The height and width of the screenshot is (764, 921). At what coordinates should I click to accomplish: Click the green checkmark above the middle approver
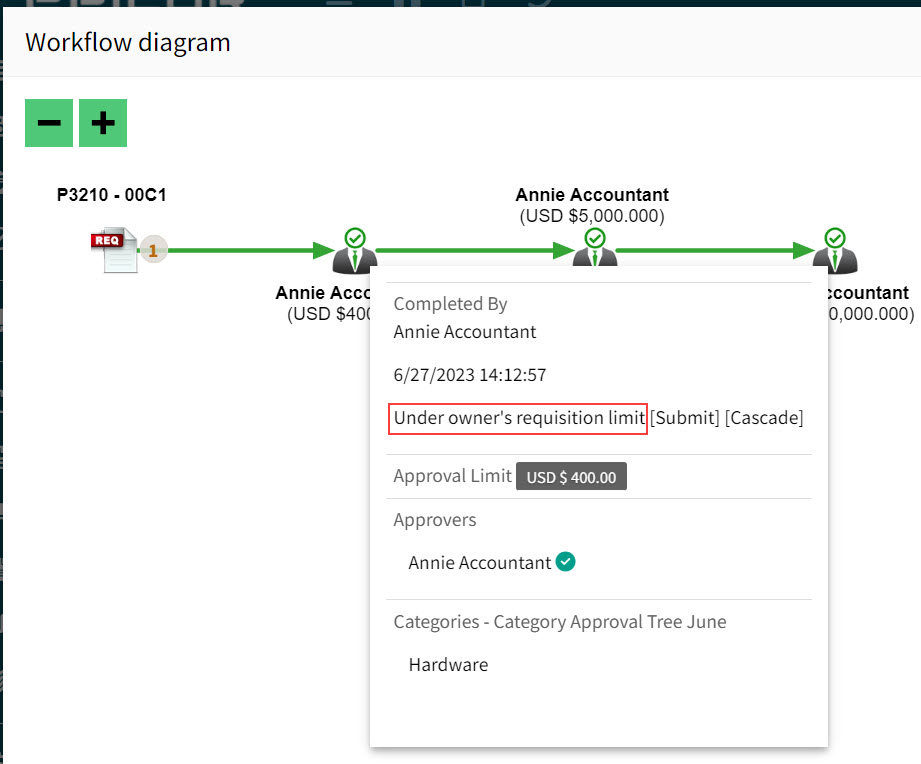[x=594, y=237]
